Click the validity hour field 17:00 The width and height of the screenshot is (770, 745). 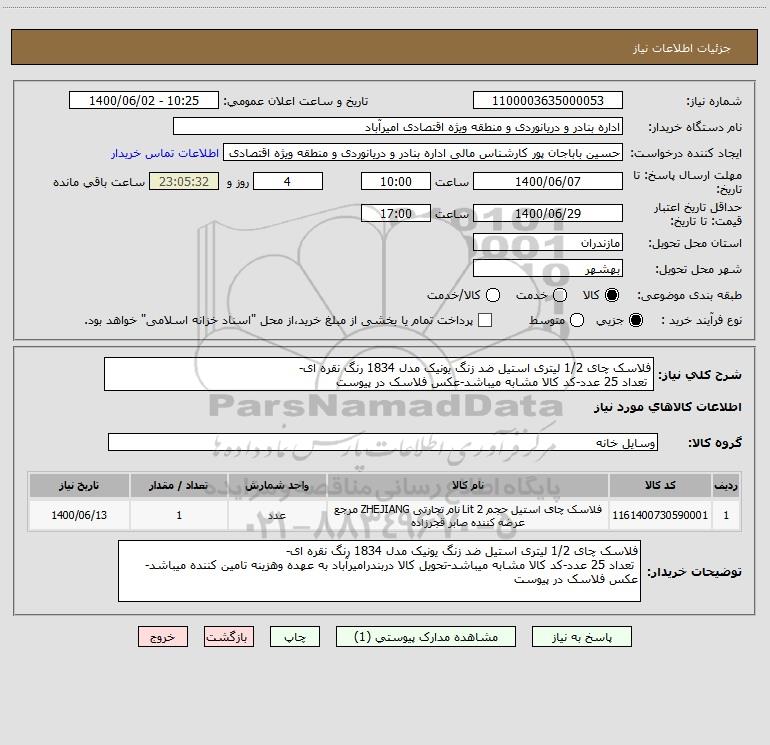396,214
